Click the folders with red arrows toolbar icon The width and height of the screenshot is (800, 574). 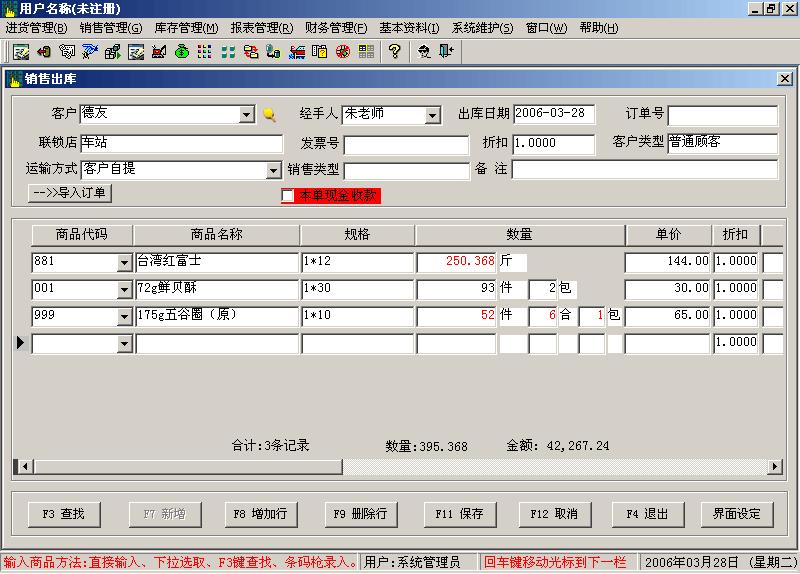251,52
